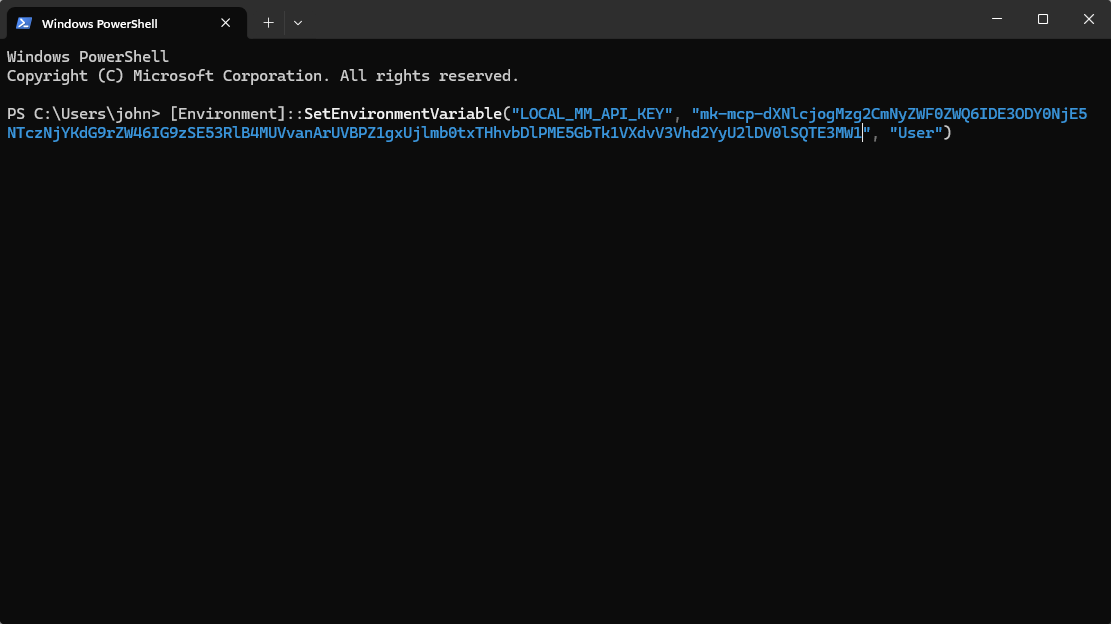Click the API key value starting mk-mcp
1111x624 pixels.
coord(889,114)
